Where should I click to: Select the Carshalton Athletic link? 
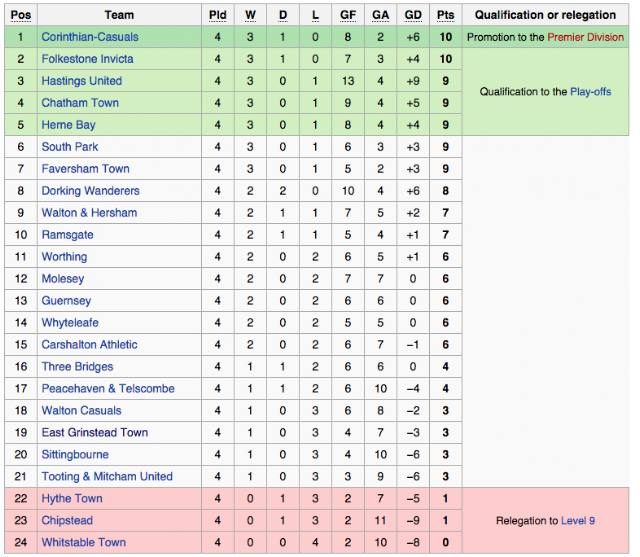pos(89,345)
